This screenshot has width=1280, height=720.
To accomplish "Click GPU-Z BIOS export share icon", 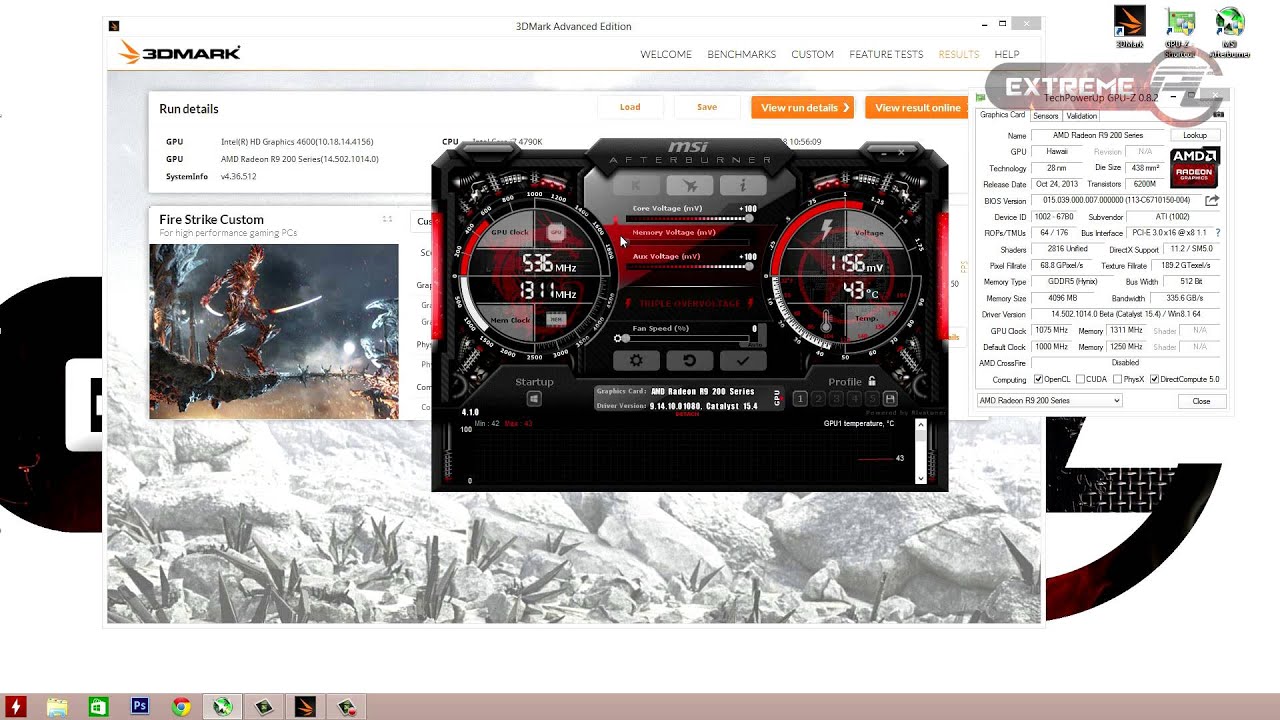I will (1212, 200).
